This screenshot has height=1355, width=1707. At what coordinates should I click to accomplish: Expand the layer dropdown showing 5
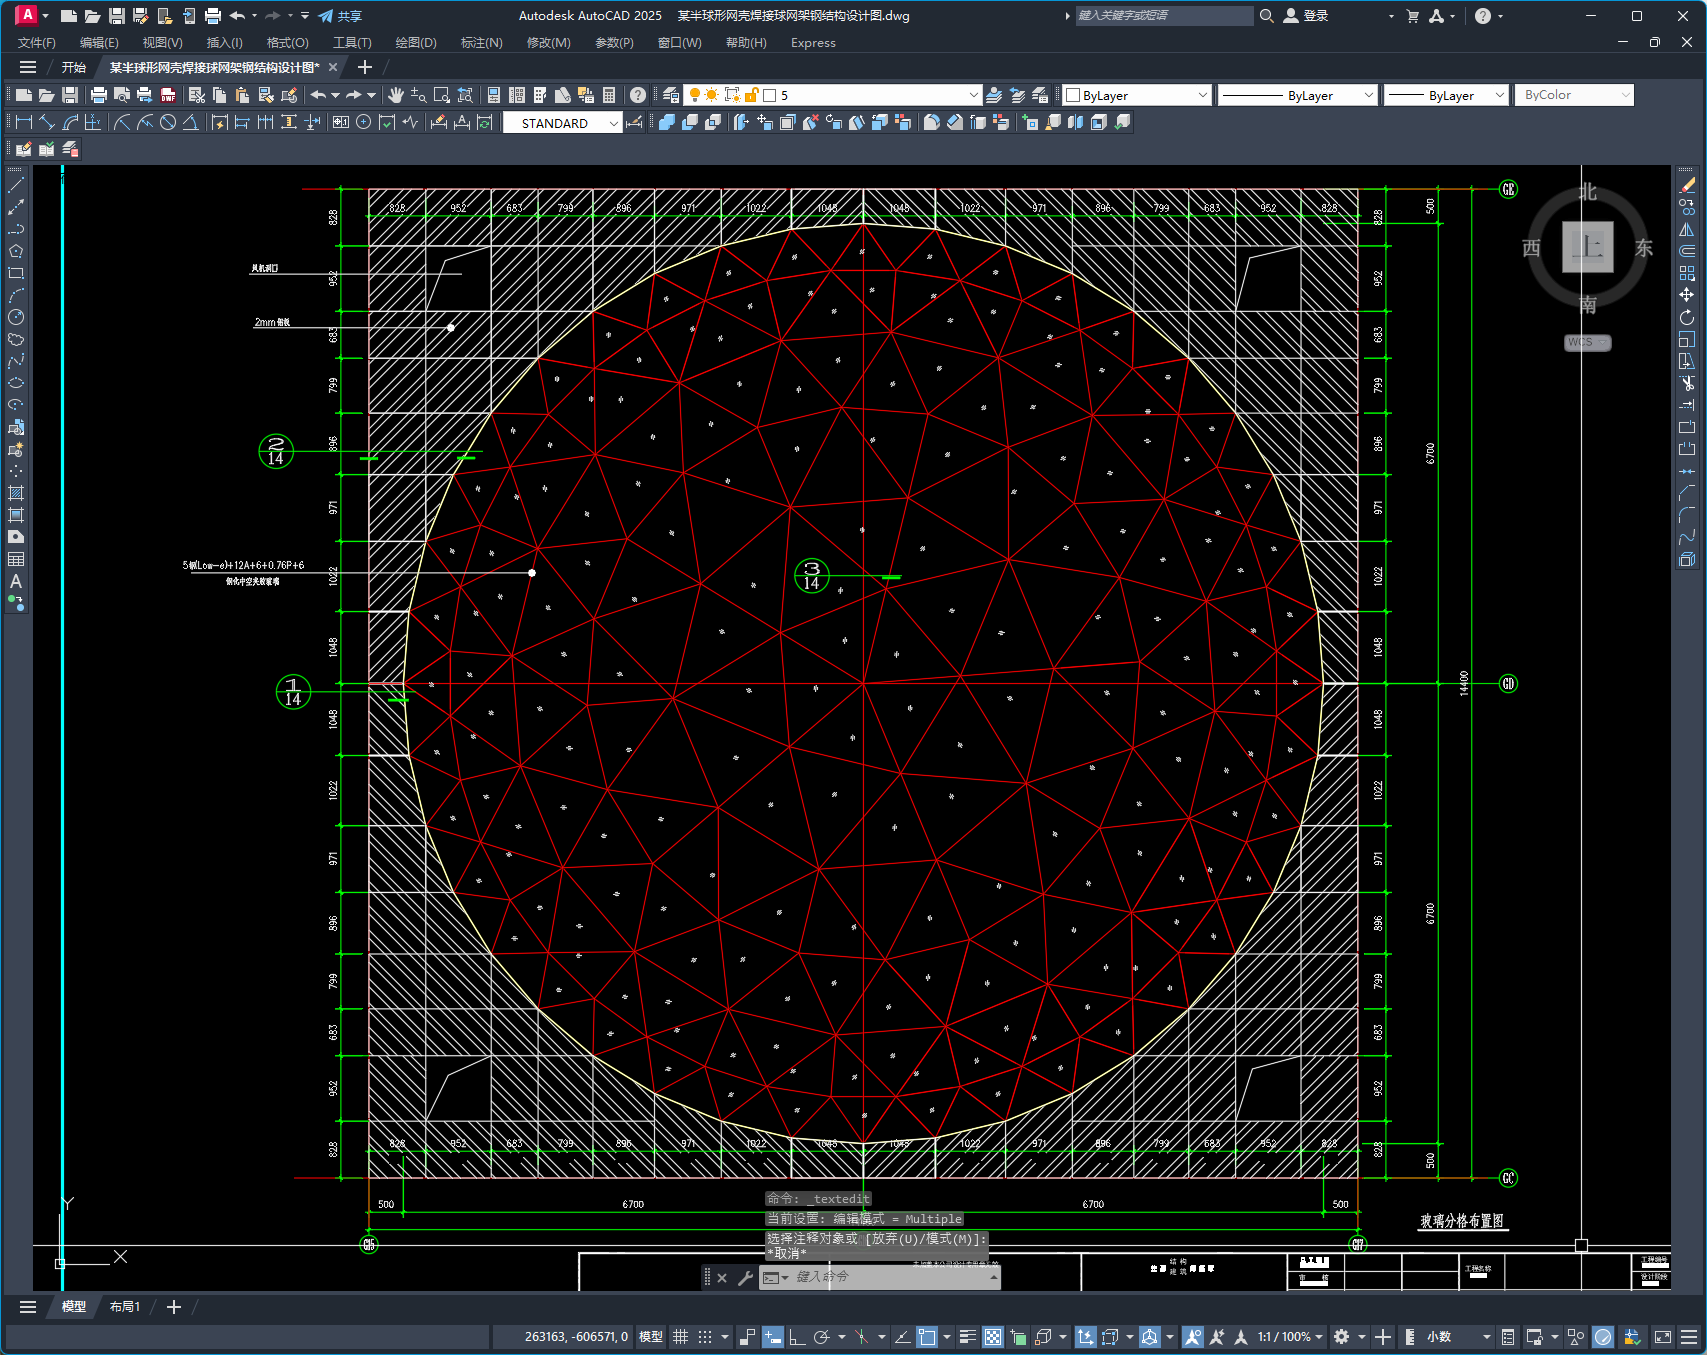[973, 95]
